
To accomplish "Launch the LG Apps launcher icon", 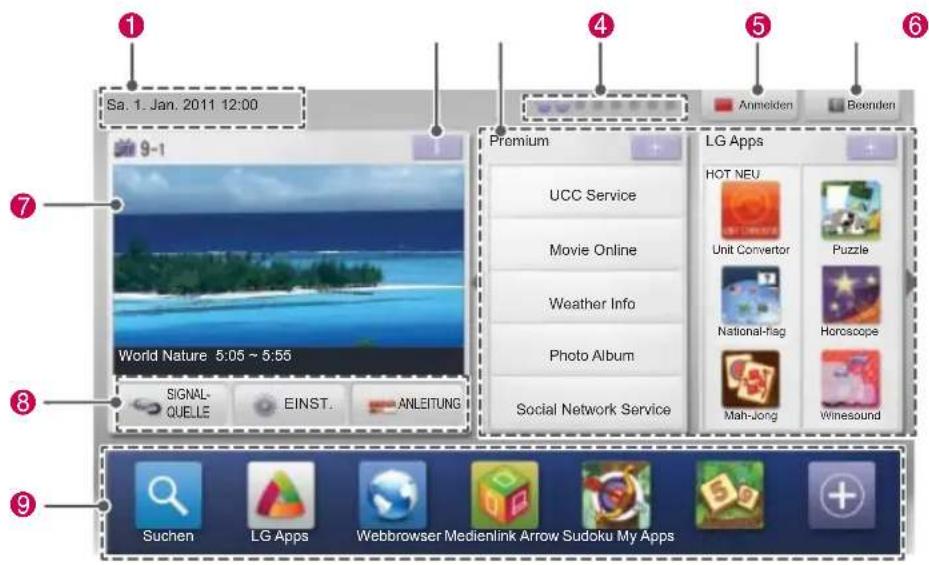I will click(x=280, y=495).
